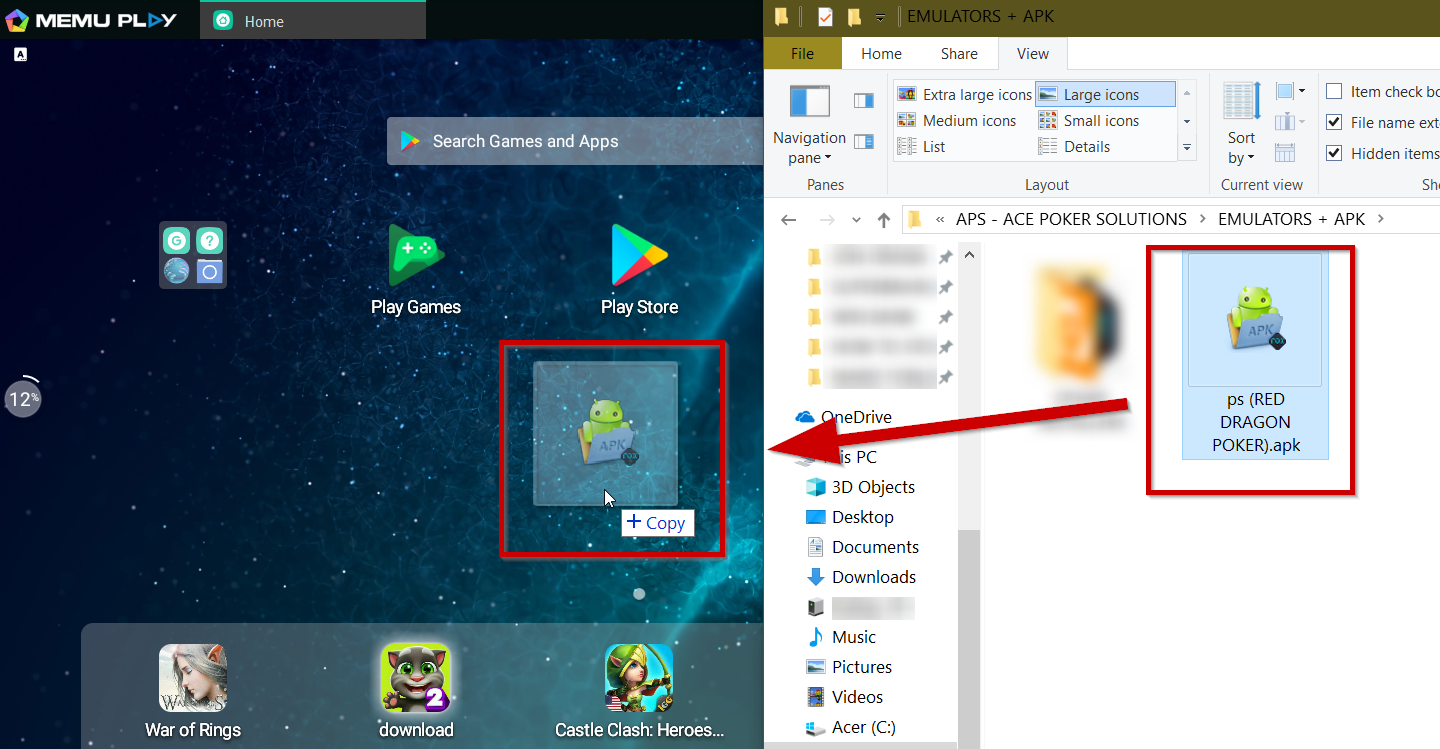Switch to Home ribbon tab
The width and height of the screenshot is (1440, 749).
coord(881,54)
